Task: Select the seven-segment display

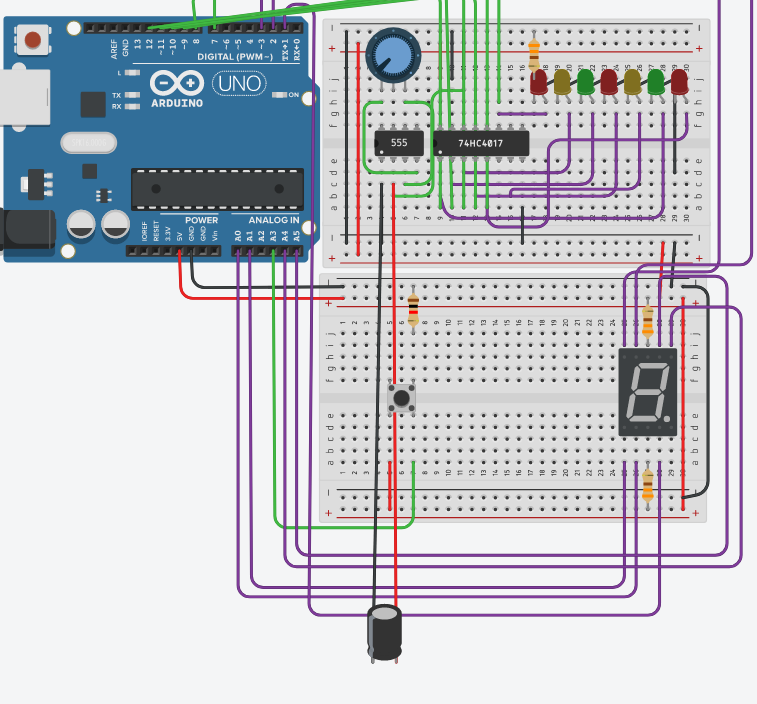Action: [647, 392]
